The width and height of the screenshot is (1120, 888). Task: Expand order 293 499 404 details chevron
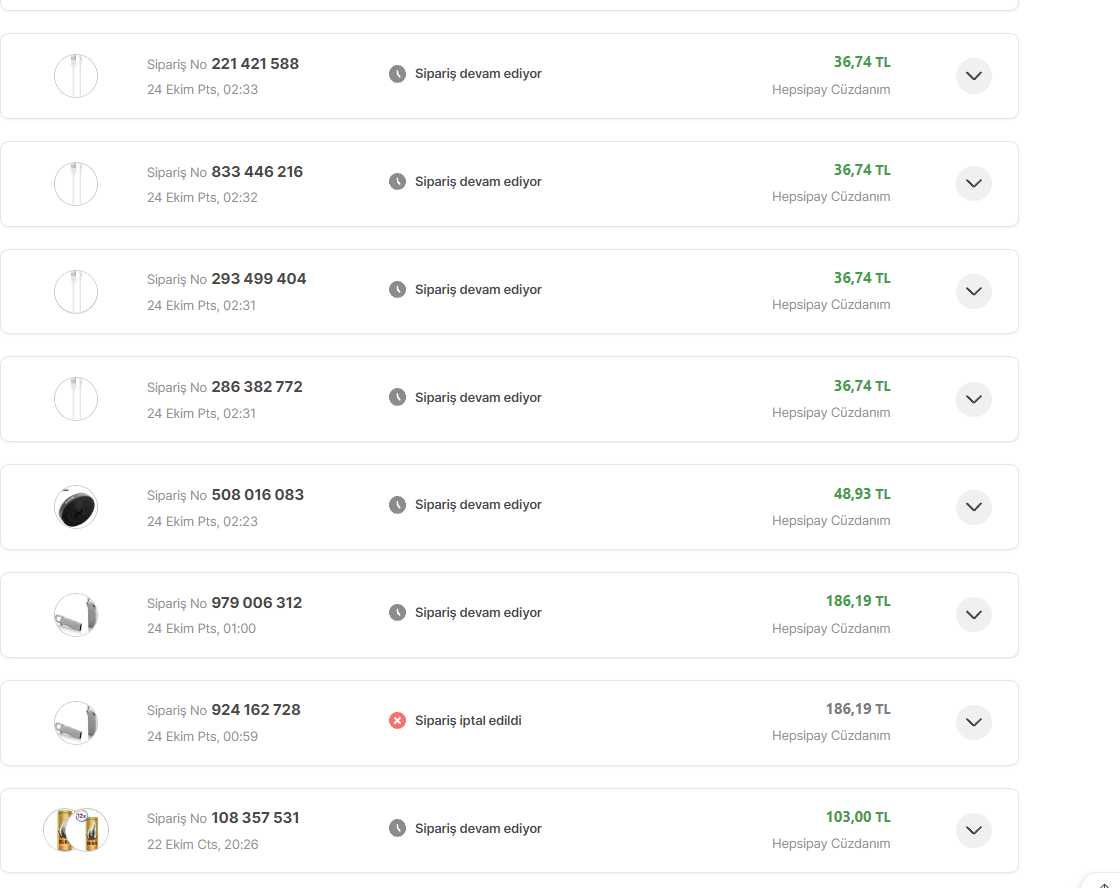(973, 291)
